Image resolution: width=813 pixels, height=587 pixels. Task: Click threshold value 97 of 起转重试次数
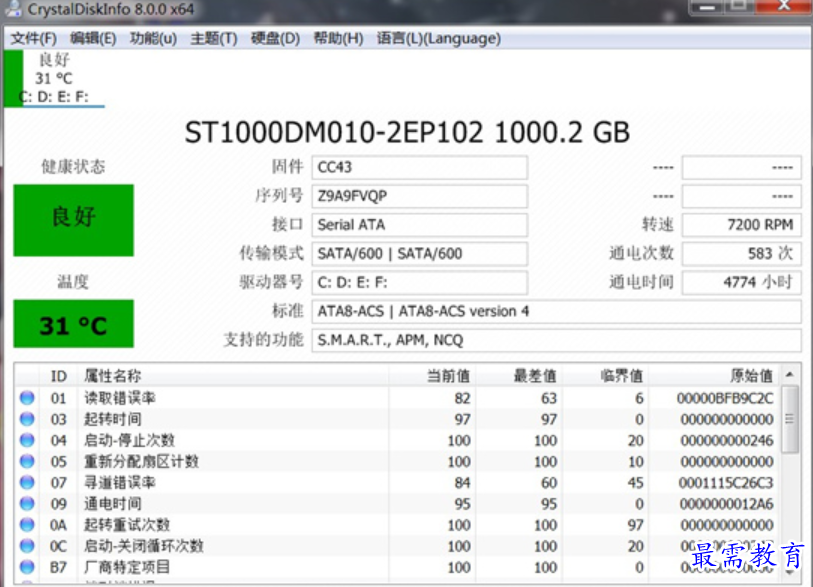pyautogui.click(x=635, y=525)
